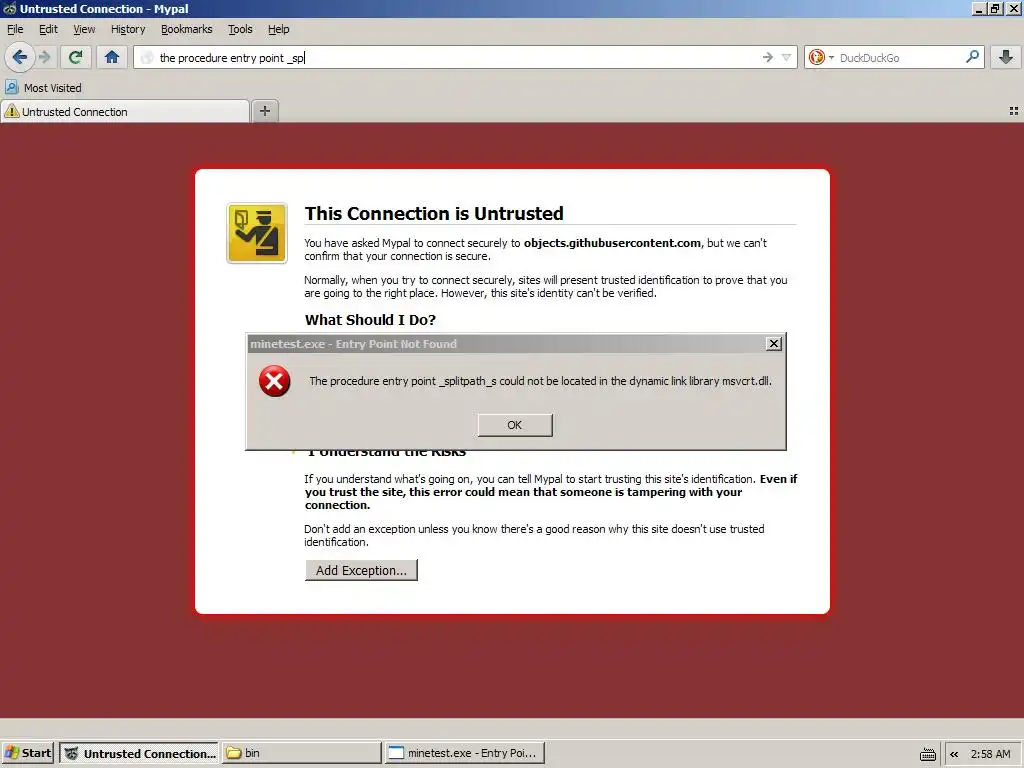Expand hidden tray icons chevron
Image resolution: width=1024 pixels, height=768 pixels.
click(x=954, y=754)
